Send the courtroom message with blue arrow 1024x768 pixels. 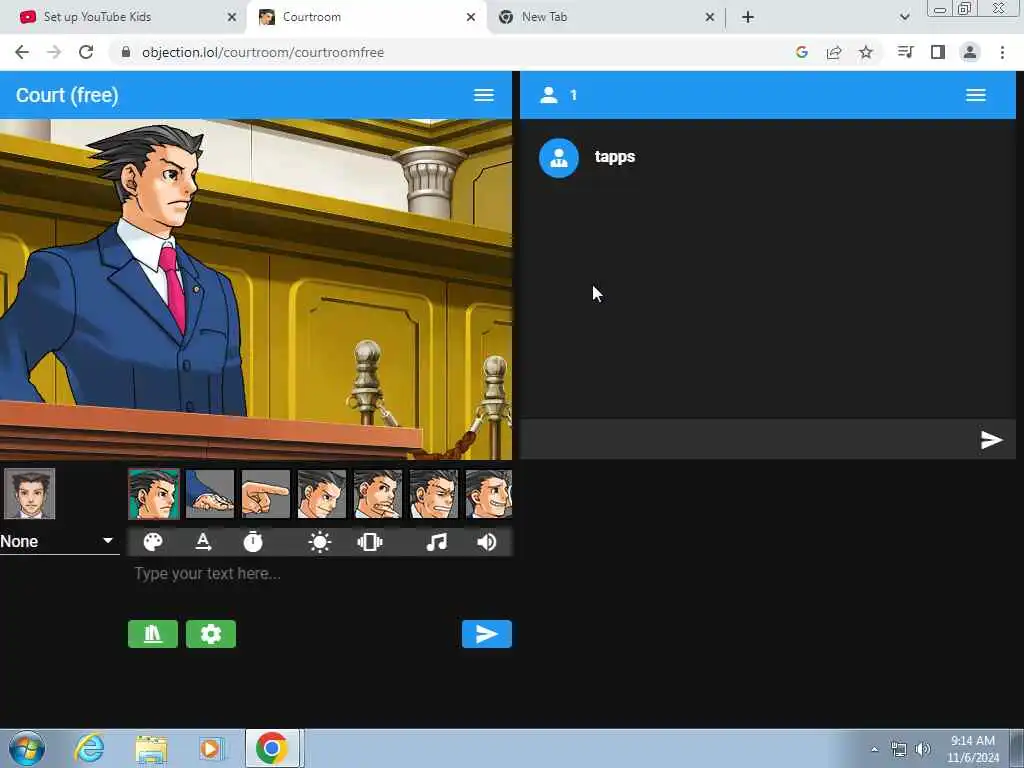(487, 634)
